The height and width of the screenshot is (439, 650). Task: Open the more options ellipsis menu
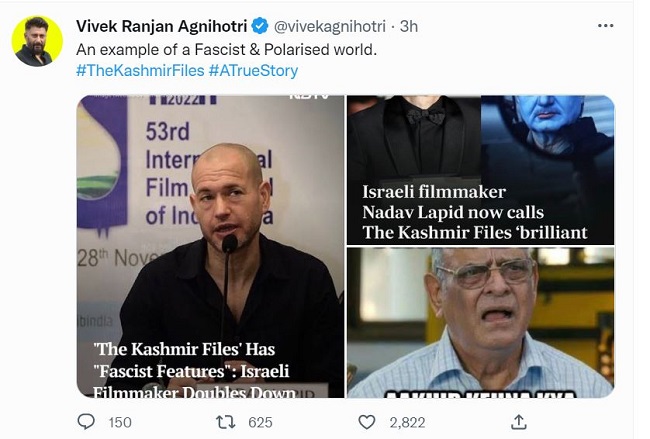point(605,23)
